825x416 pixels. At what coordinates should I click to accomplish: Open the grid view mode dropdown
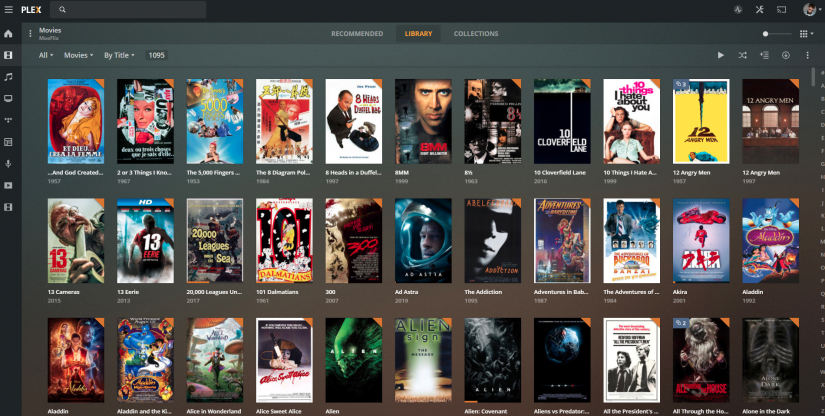(x=806, y=34)
